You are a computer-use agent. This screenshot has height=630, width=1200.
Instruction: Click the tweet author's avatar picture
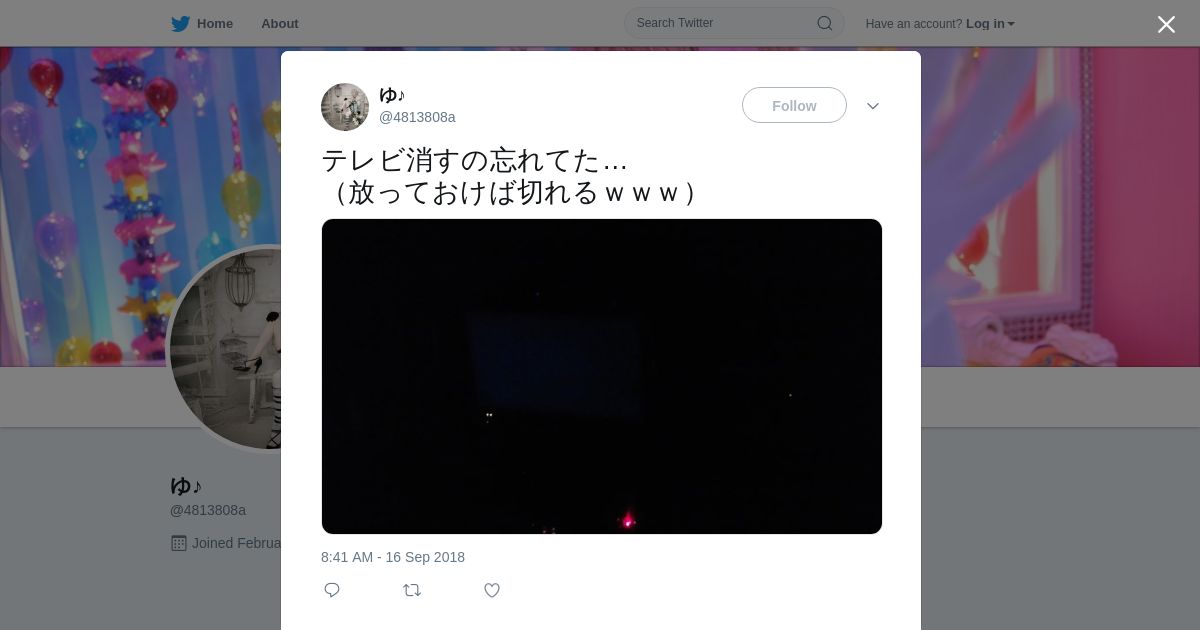point(345,107)
